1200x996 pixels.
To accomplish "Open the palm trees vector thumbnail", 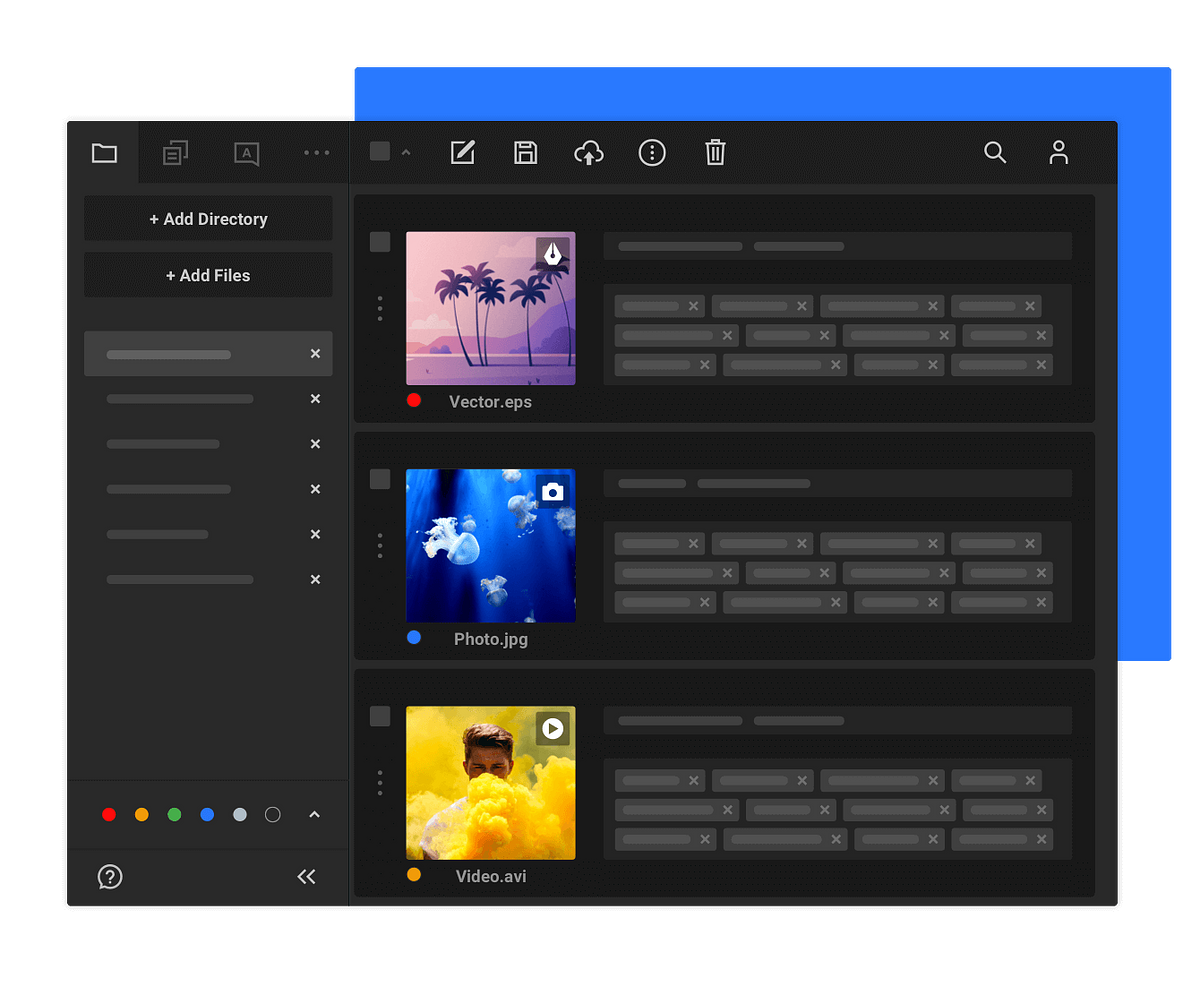I will point(490,308).
